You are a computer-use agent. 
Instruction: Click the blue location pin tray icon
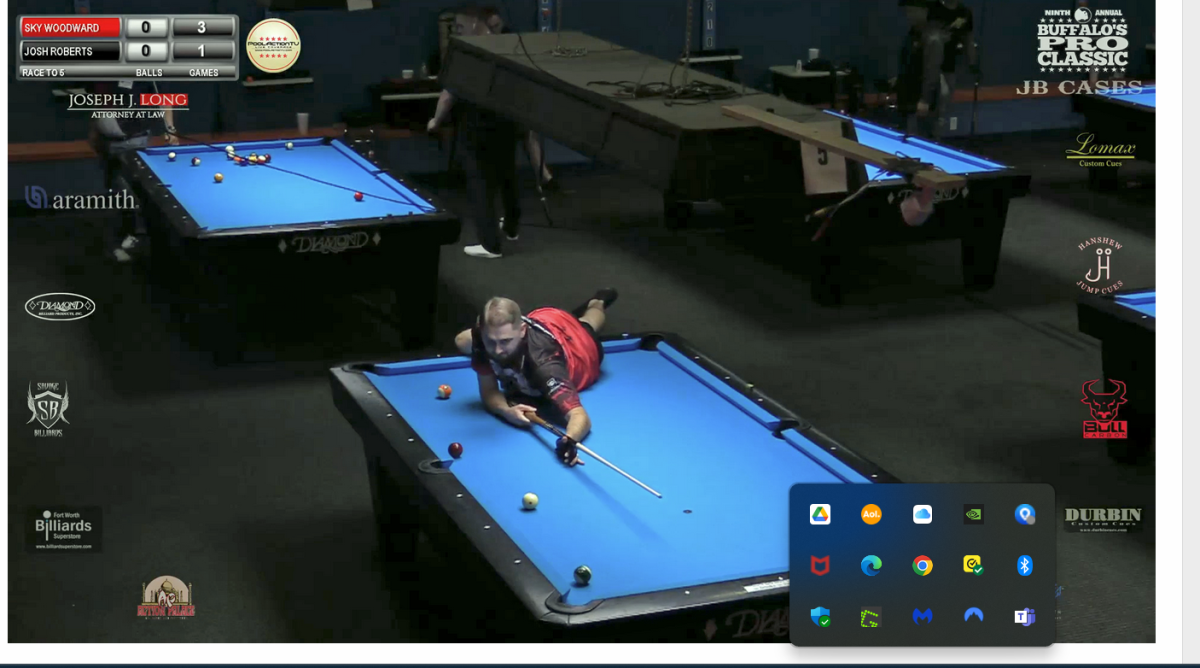[x=1024, y=514]
